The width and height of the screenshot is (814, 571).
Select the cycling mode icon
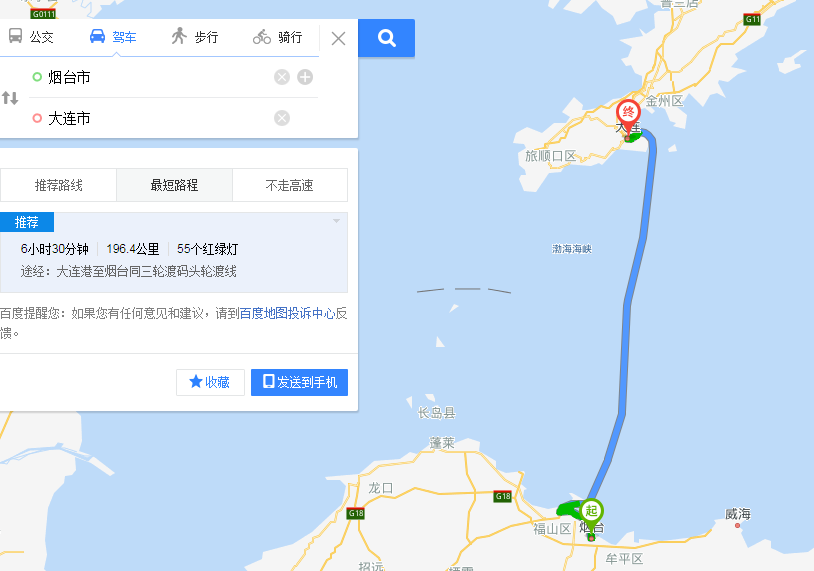pos(262,36)
